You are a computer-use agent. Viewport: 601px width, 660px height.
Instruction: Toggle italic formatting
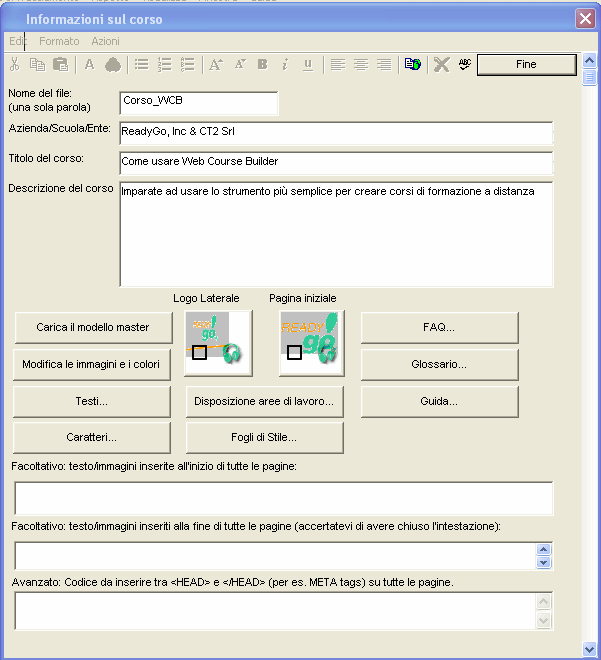(285, 64)
